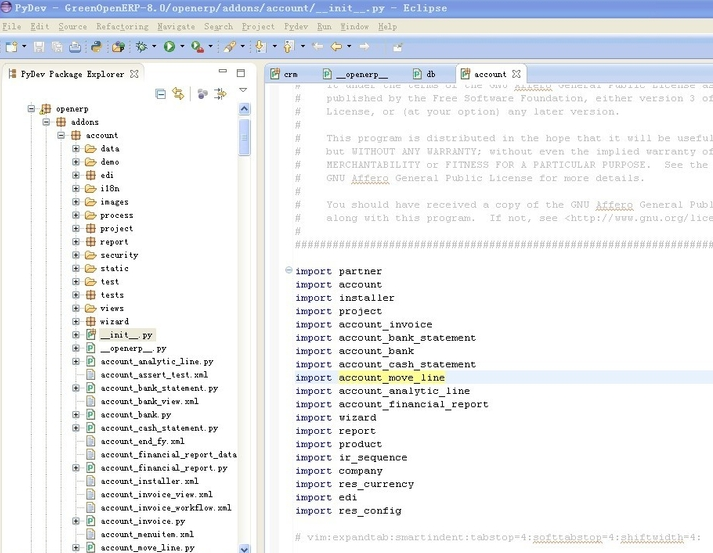Click the Debug bug icon

tap(141, 46)
